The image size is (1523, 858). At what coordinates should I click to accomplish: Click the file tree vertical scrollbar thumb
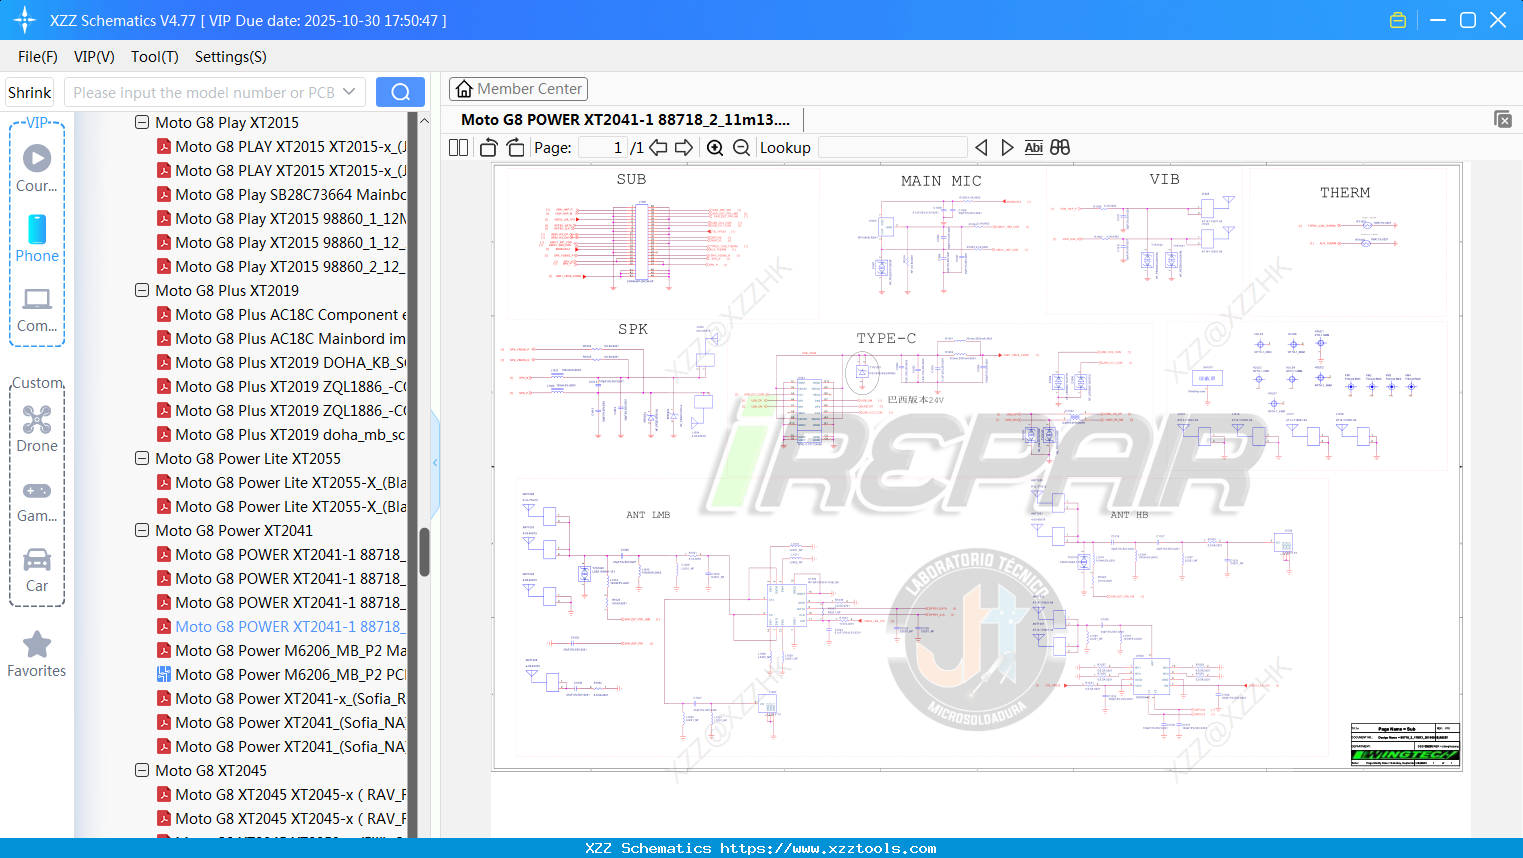[424, 552]
